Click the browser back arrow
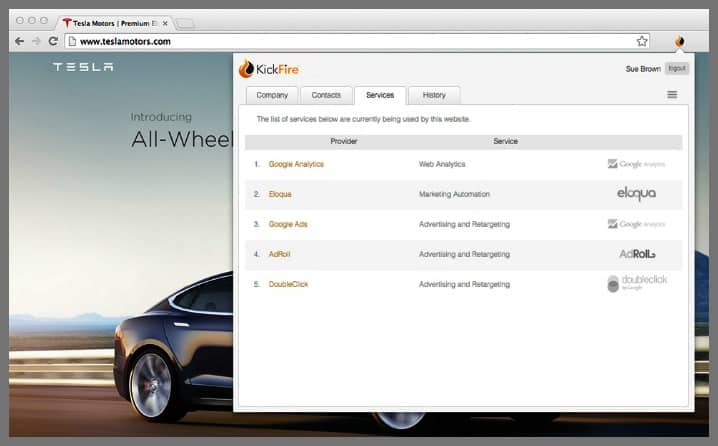This screenshot has height=446, width=718. tap(19, 42)
